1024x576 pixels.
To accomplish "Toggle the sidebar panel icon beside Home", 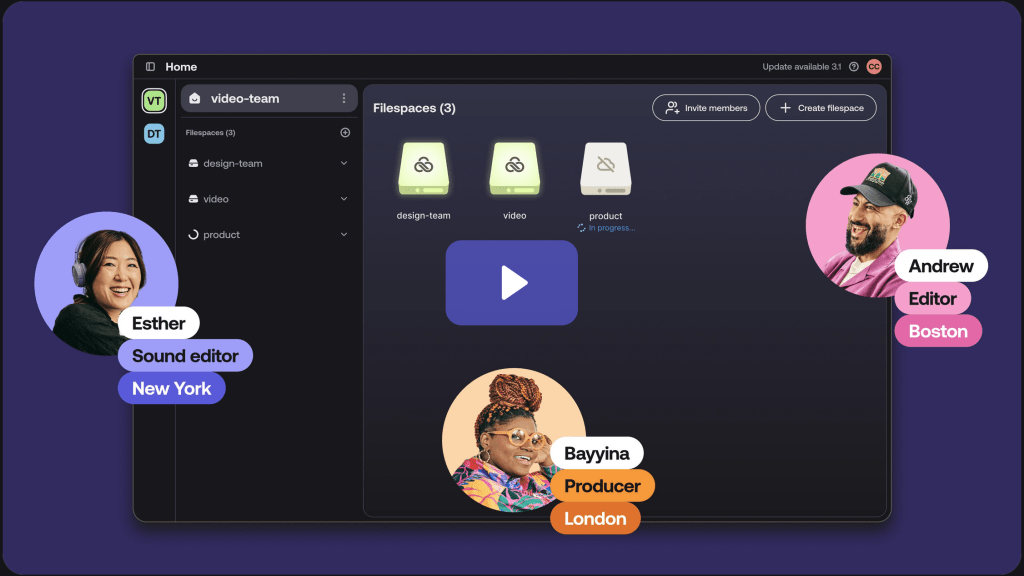I will pos(150,67).
